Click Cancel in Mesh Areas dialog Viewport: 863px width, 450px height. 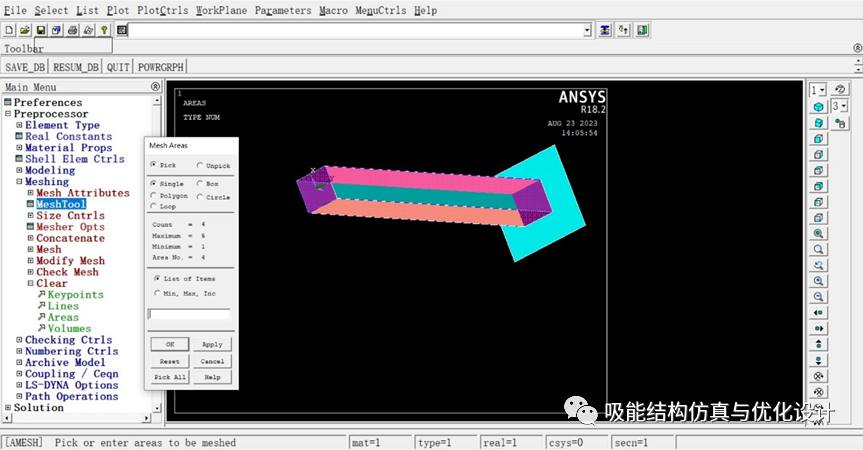[x=212, y=361]
